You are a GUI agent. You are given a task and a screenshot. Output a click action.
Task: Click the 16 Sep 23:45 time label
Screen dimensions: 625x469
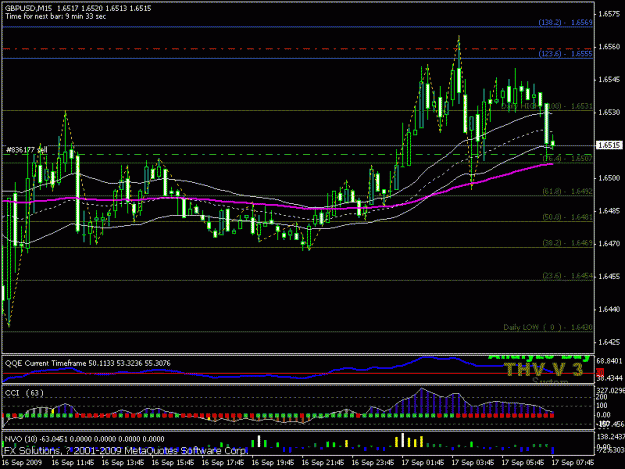coord(373,463)
